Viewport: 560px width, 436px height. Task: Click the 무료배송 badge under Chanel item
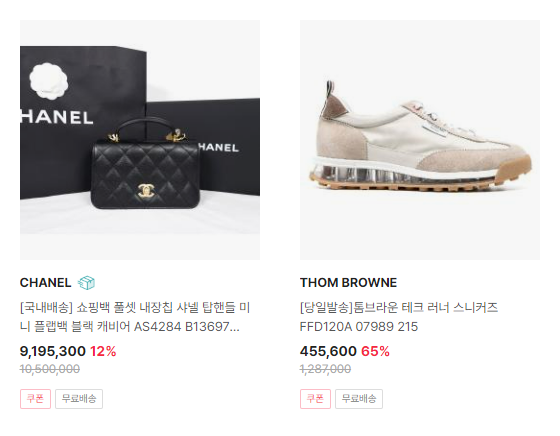tap(79, 399)
